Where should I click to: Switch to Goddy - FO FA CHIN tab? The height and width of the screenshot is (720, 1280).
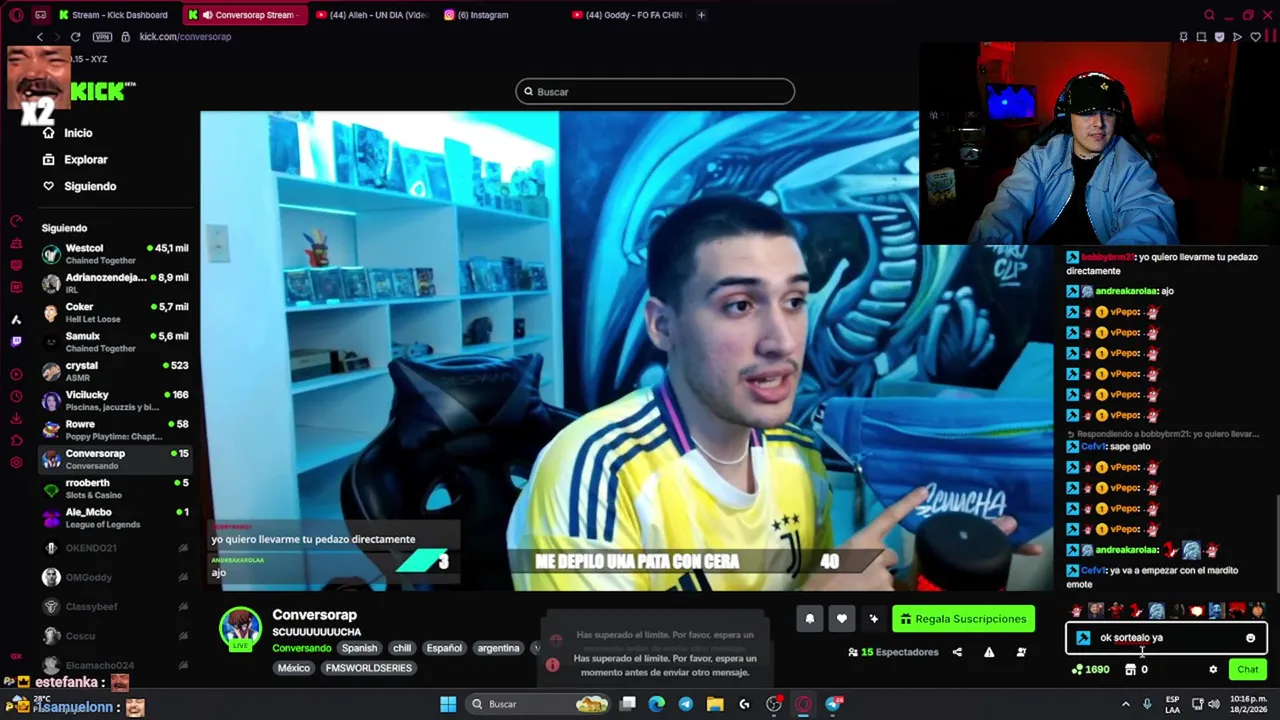click(627, 15)
